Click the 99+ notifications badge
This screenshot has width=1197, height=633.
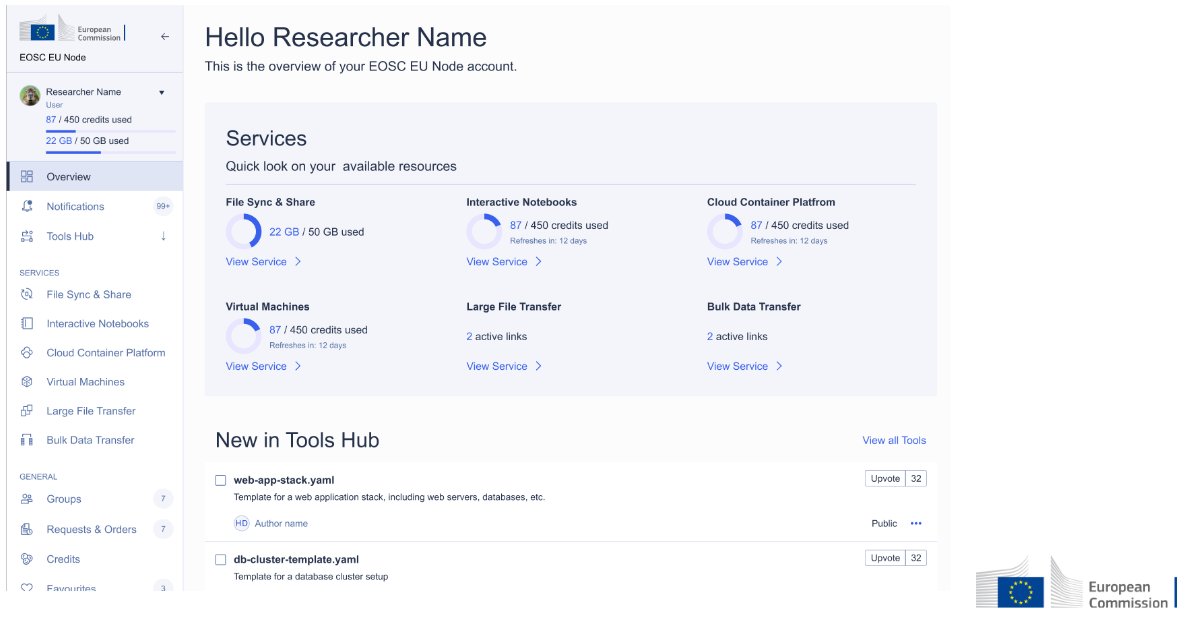click(163, 206)
